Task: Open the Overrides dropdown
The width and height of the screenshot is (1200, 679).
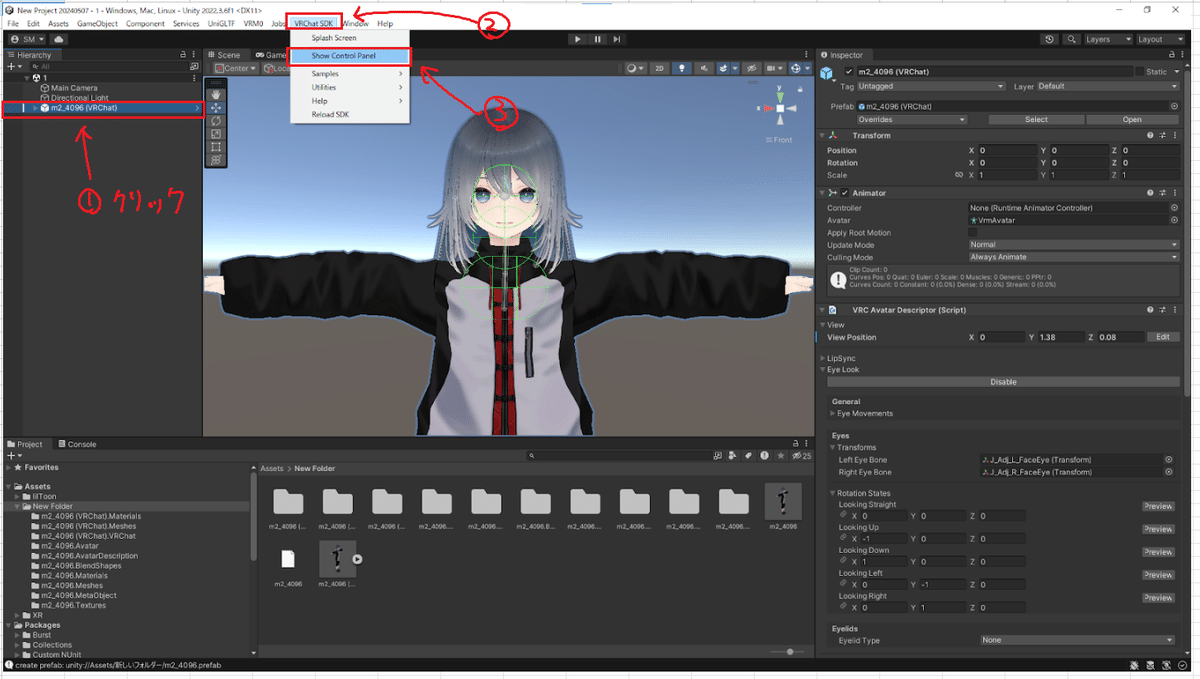Action: pos(913,119)
